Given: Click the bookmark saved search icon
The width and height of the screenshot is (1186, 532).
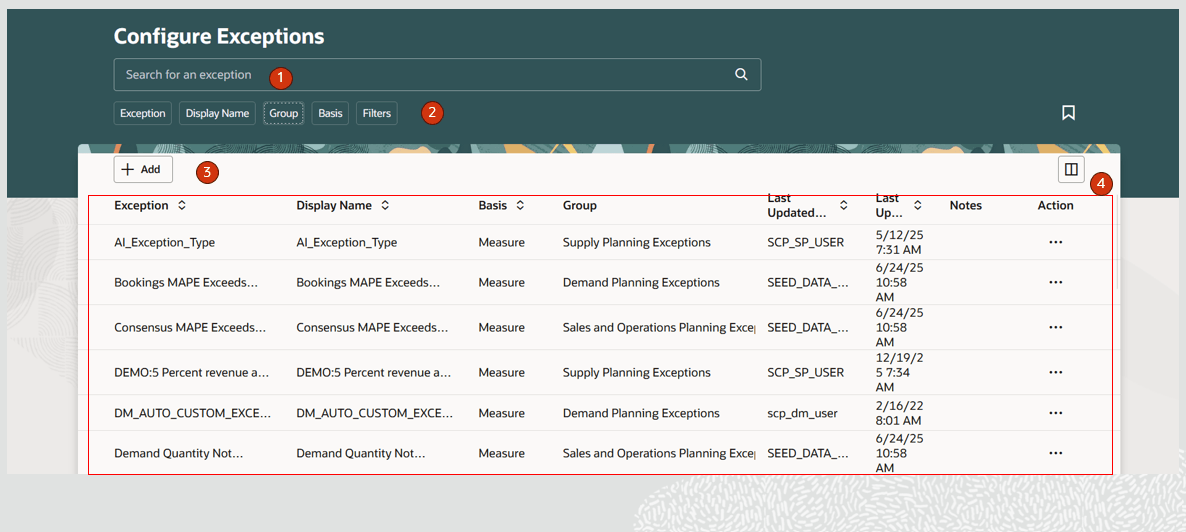Looking at the screenshot, I should click(1068, 113).
